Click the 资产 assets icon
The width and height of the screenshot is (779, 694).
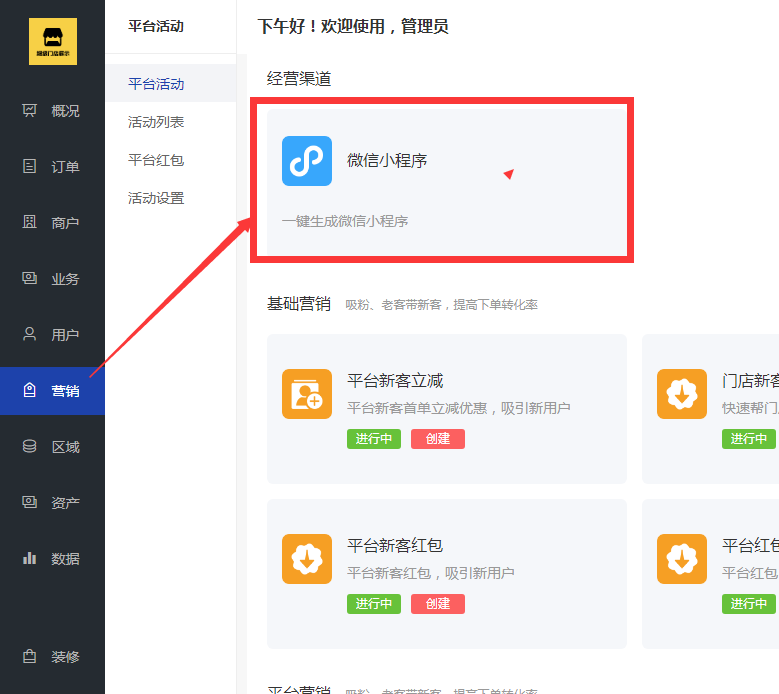click(x=29, y=502)
